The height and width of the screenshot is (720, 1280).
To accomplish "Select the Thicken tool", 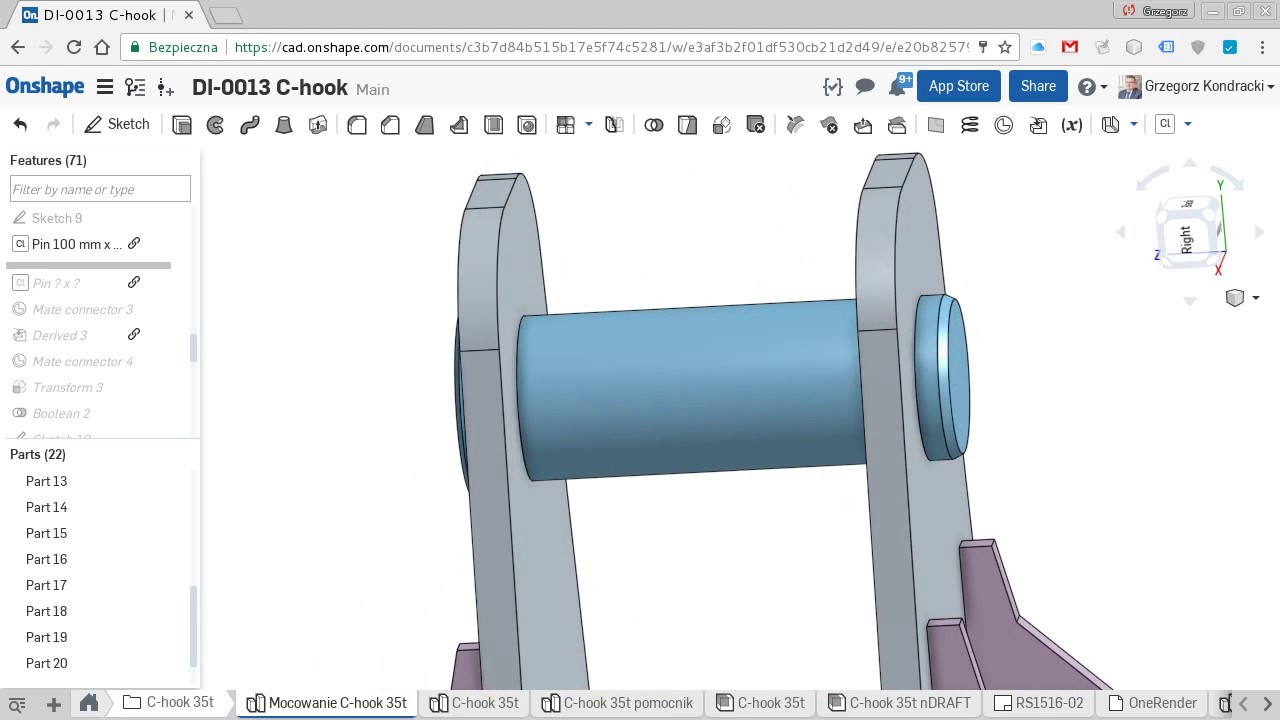I will tap(318, 125).
